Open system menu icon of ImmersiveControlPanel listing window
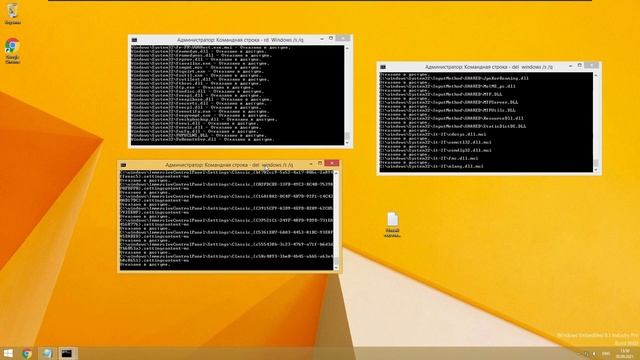Viewport: 640px width, 360px height. [x=123, y=165]
